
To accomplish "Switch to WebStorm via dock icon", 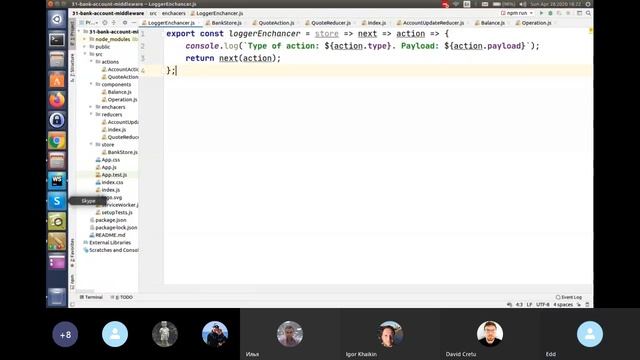I will (57, 181).
